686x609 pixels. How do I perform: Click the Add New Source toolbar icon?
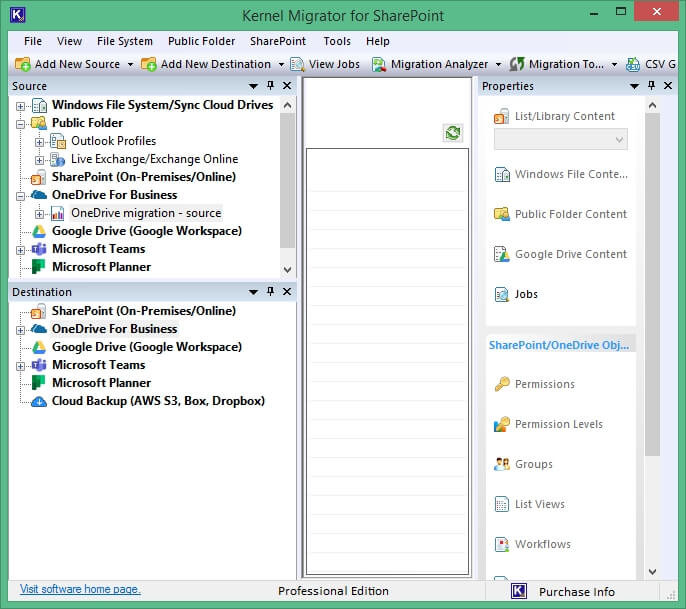[x=22, y=64]
